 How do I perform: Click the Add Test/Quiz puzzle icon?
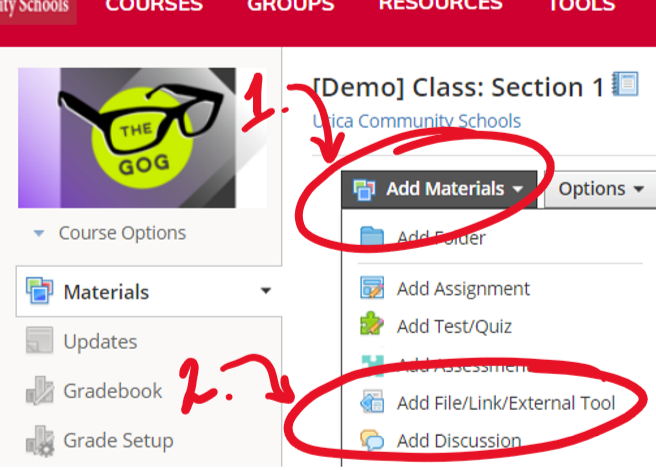point(372,326)
